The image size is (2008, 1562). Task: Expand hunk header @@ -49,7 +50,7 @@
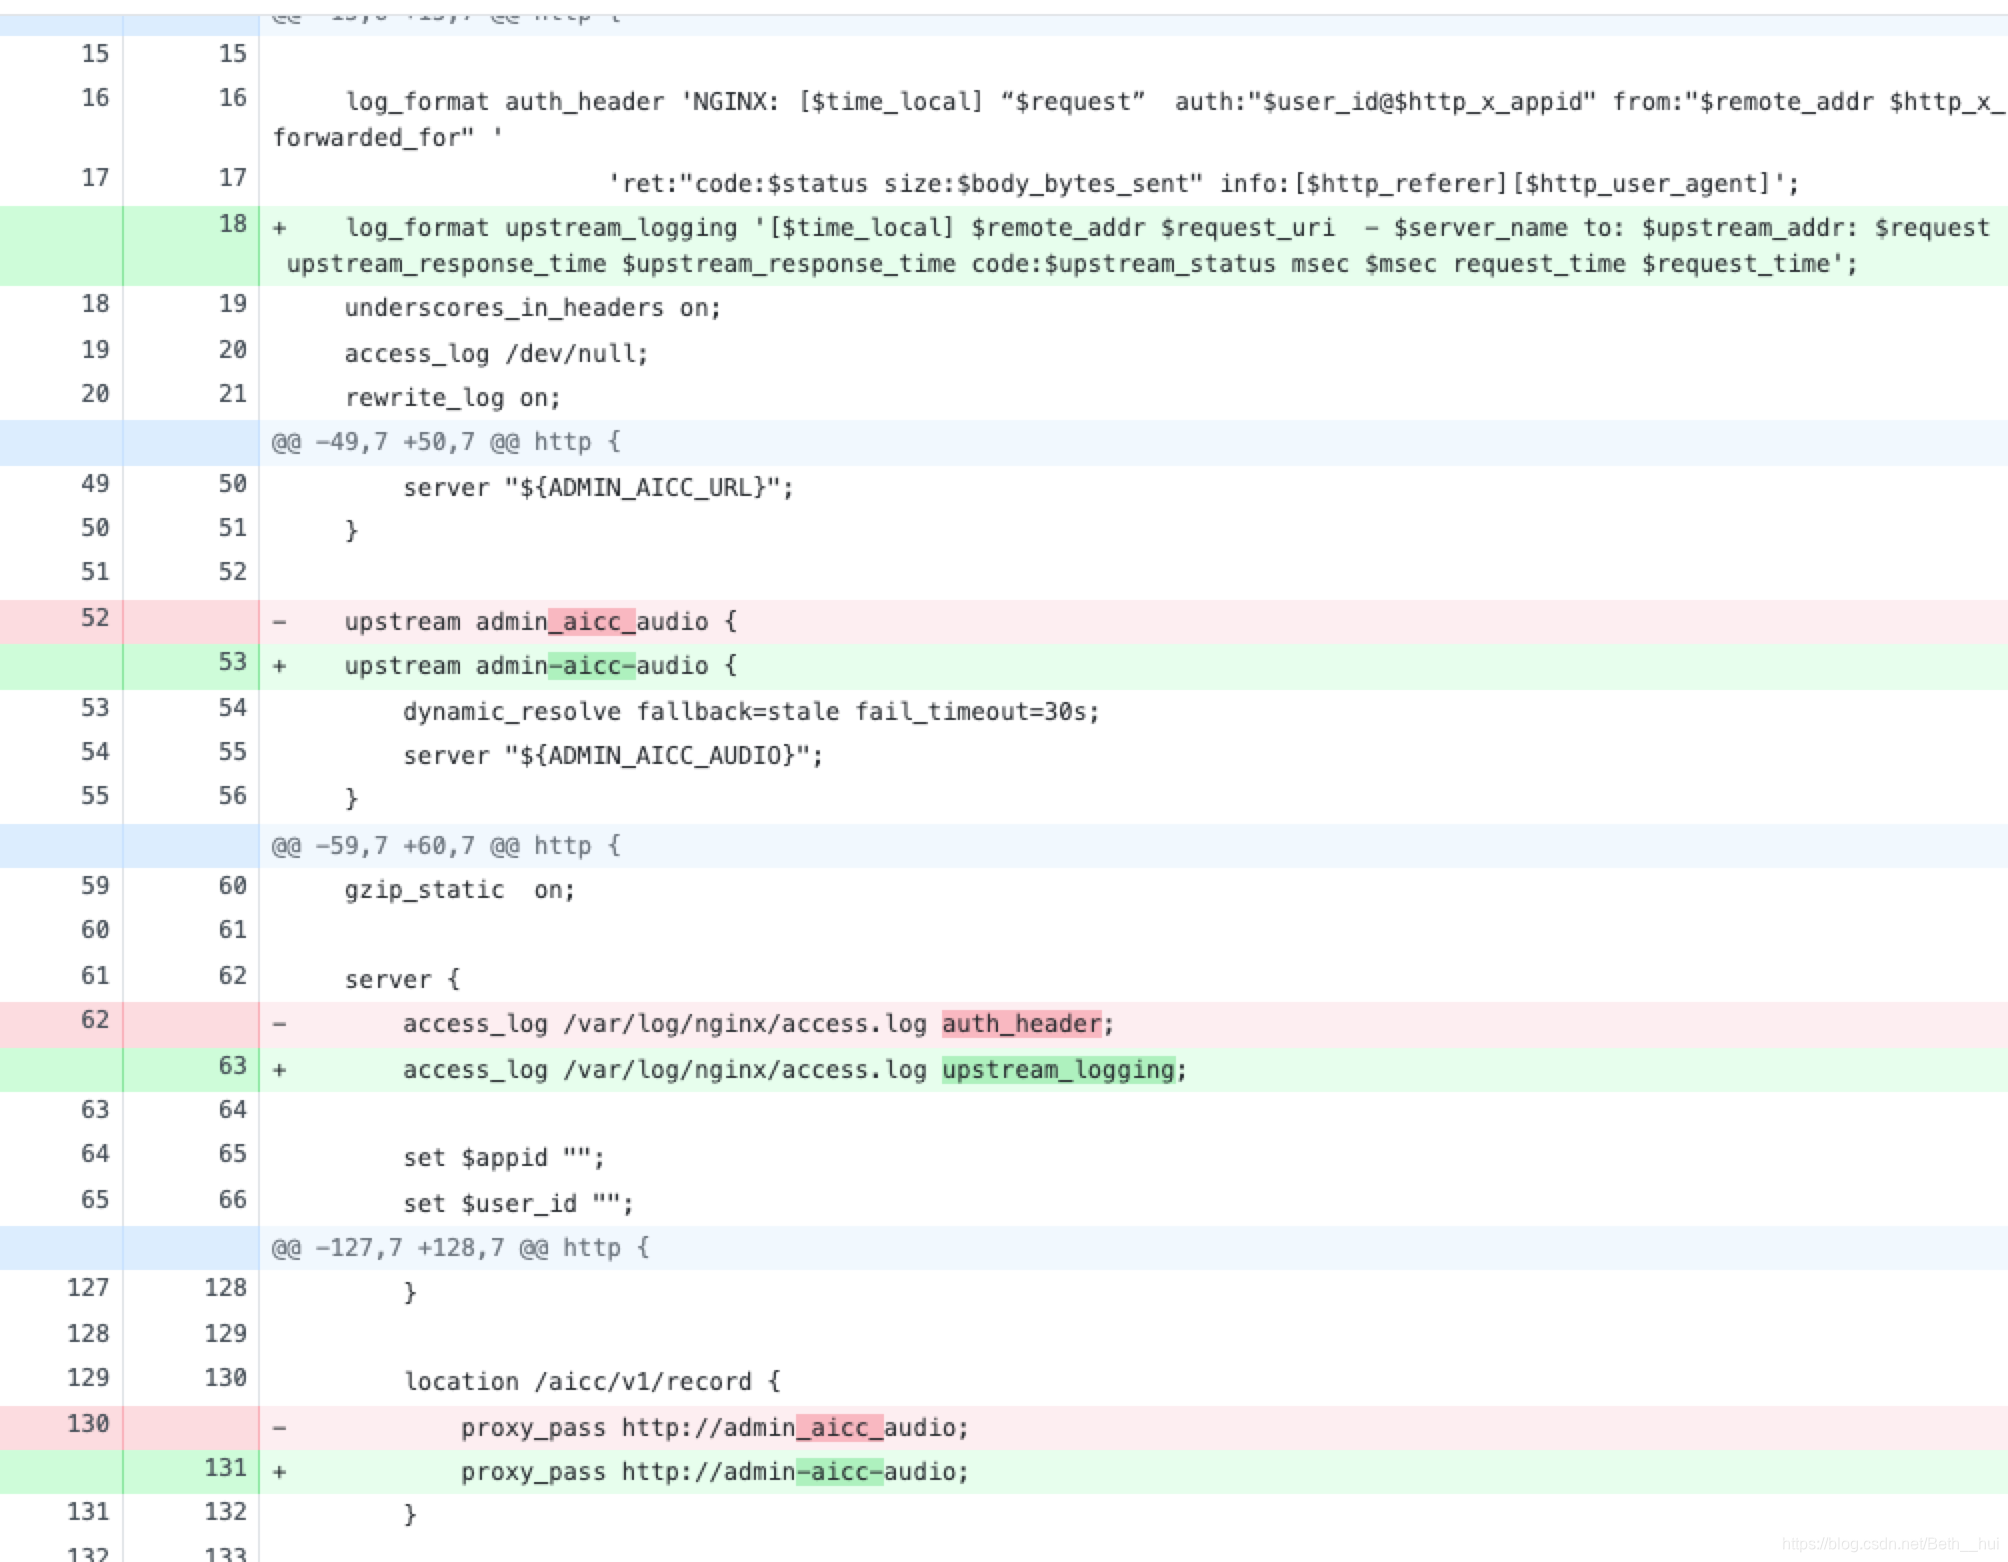pyautogui.click(x=445, y=442)
